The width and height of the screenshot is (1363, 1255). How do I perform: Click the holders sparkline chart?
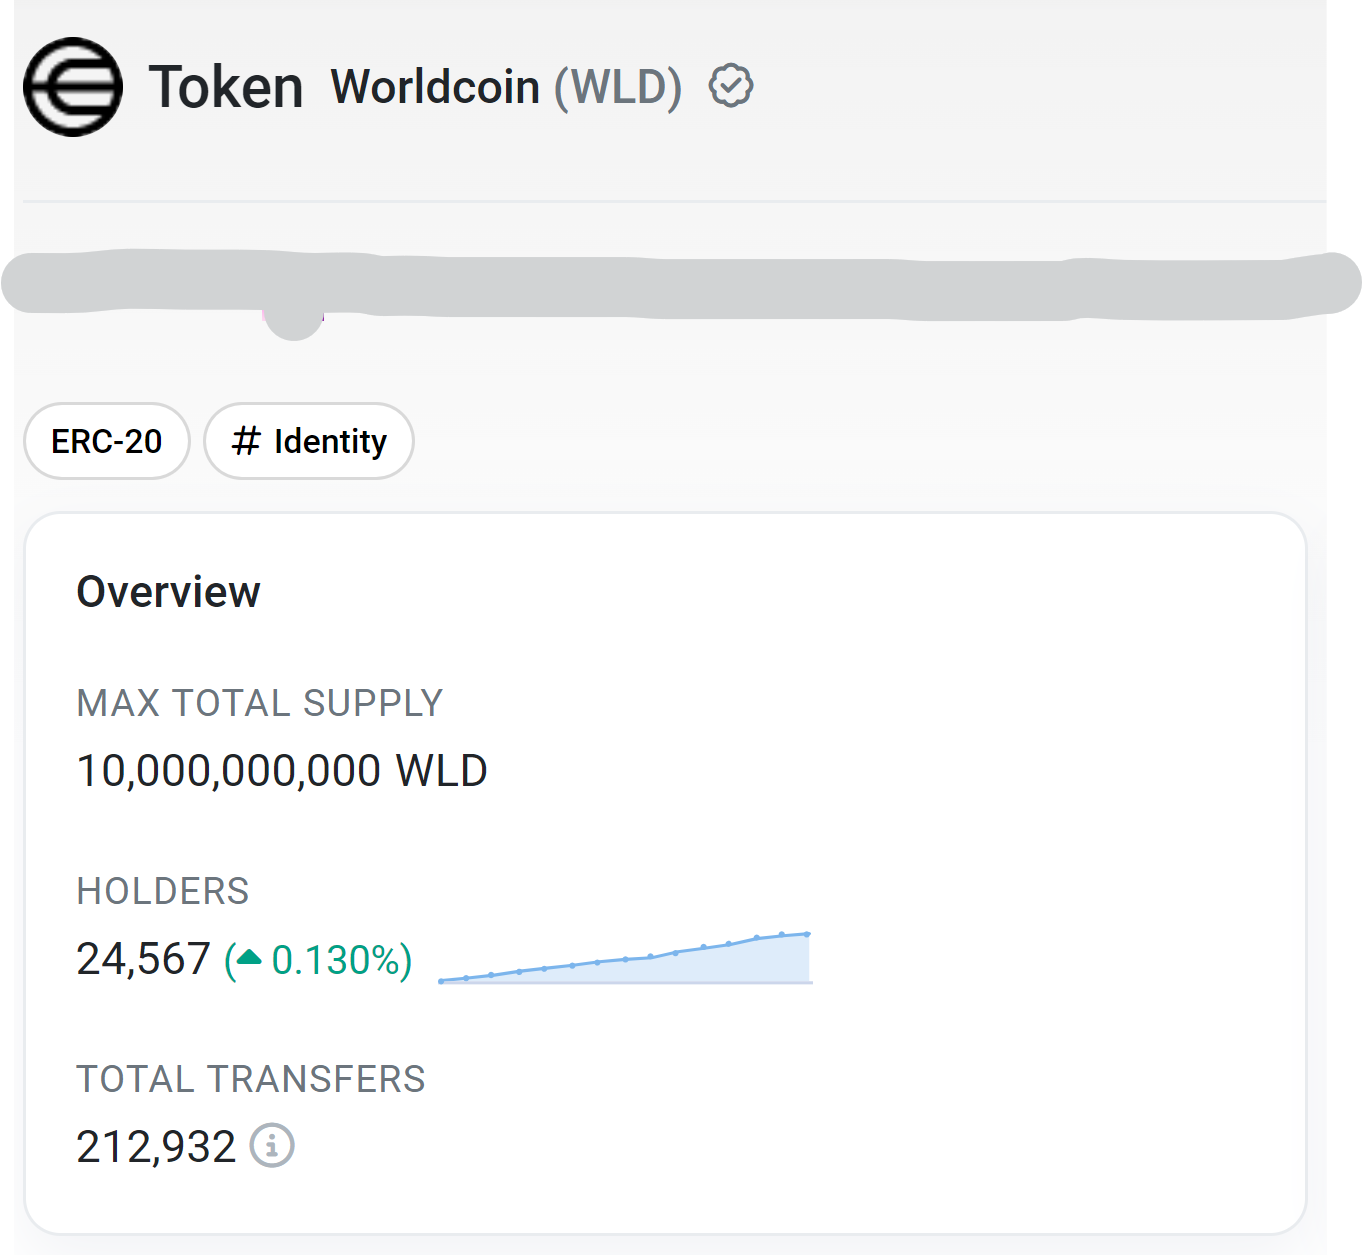[625, 961]
